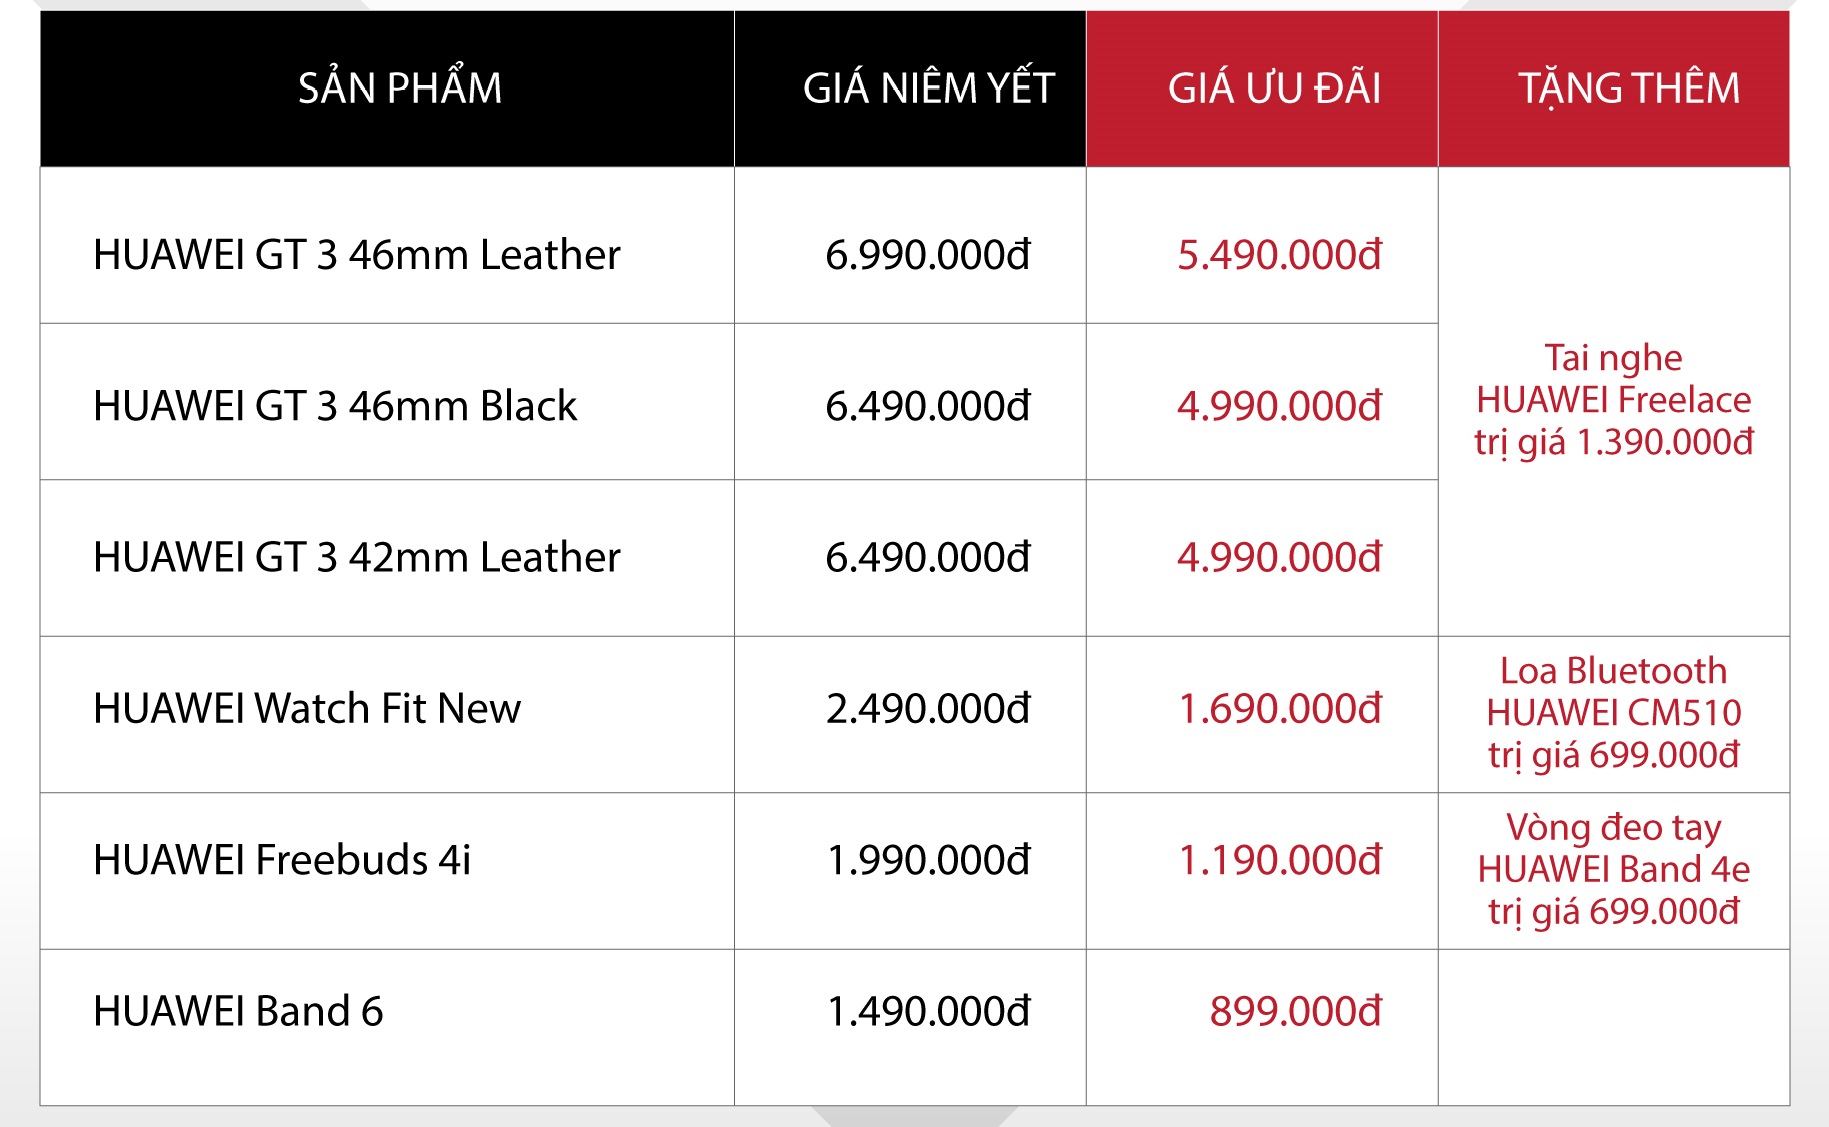Click the 5.490.000đ promotional price
Image resolution: width=1829 pixels, height=1127 pixels.
point(1279,254)
